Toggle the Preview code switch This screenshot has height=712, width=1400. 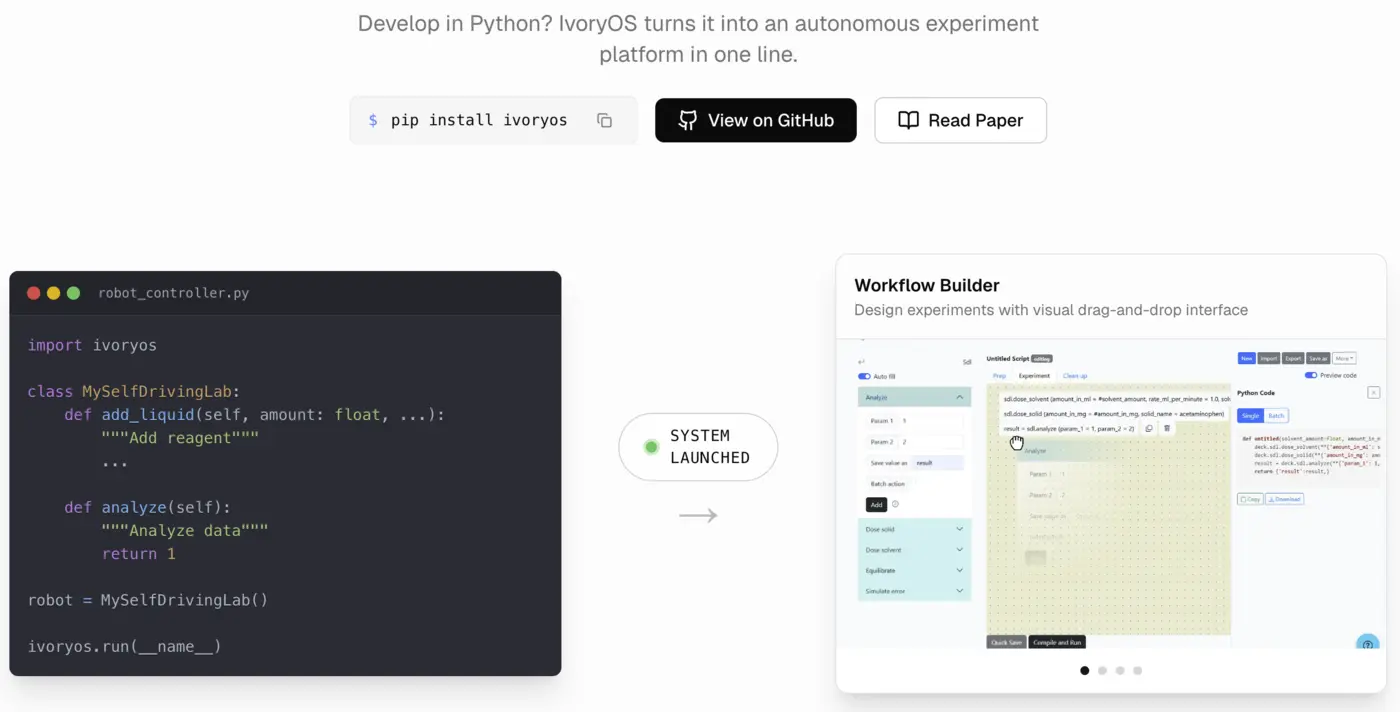[1311, 375]
